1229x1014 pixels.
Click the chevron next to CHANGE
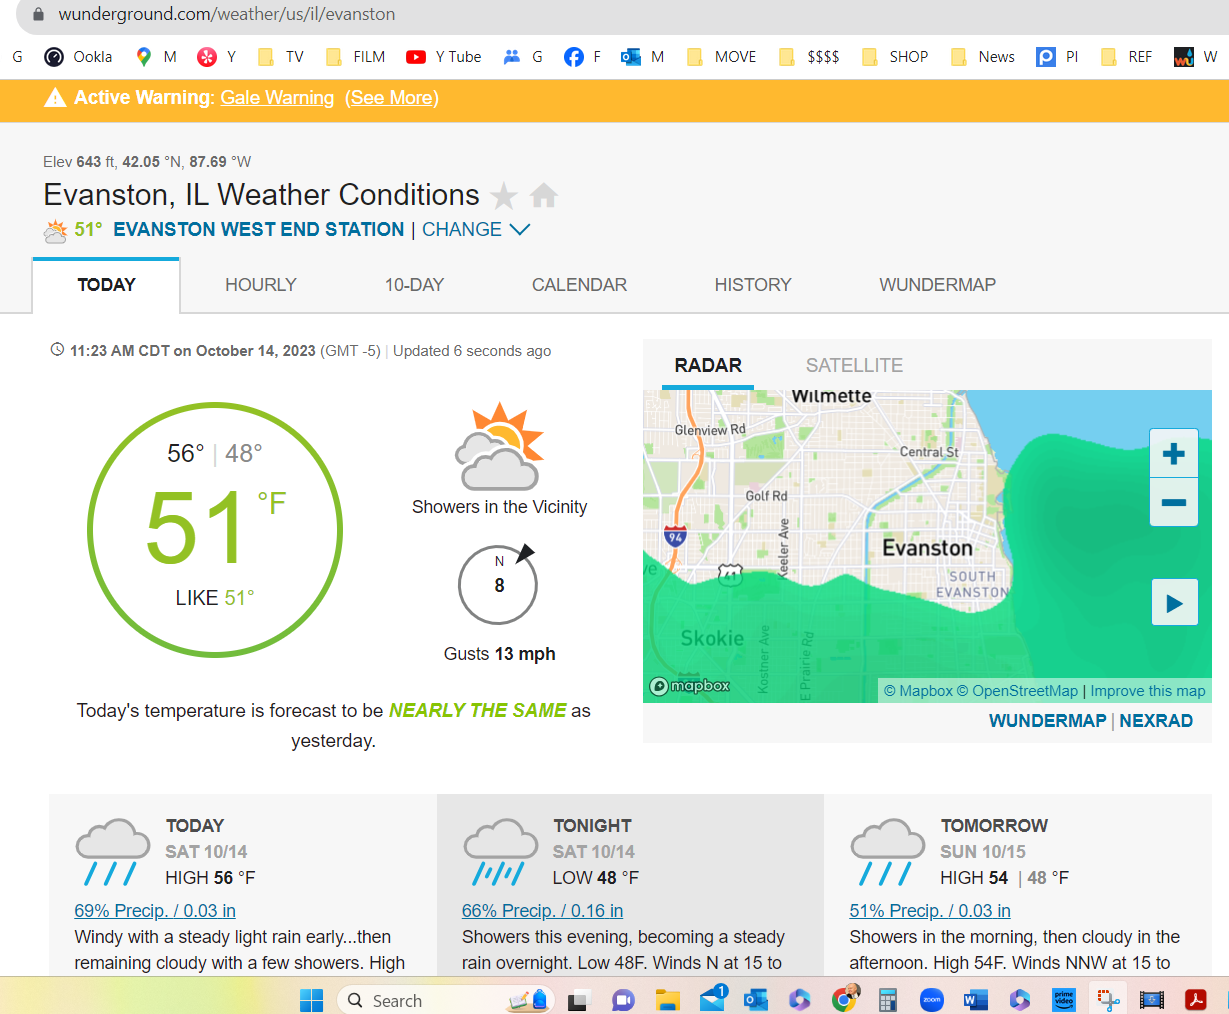tap(519, 229)
